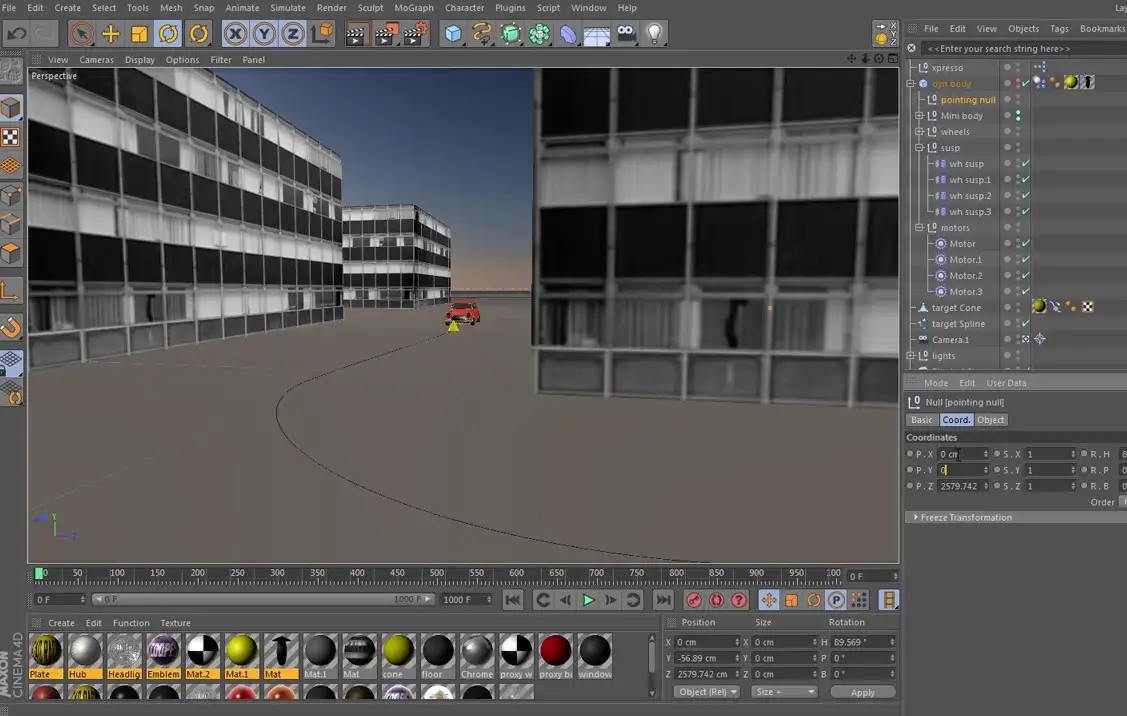Open the viewport Display menu
Image resolution: width=1127 pixels, height=716 pixels.
pos(139,60)
